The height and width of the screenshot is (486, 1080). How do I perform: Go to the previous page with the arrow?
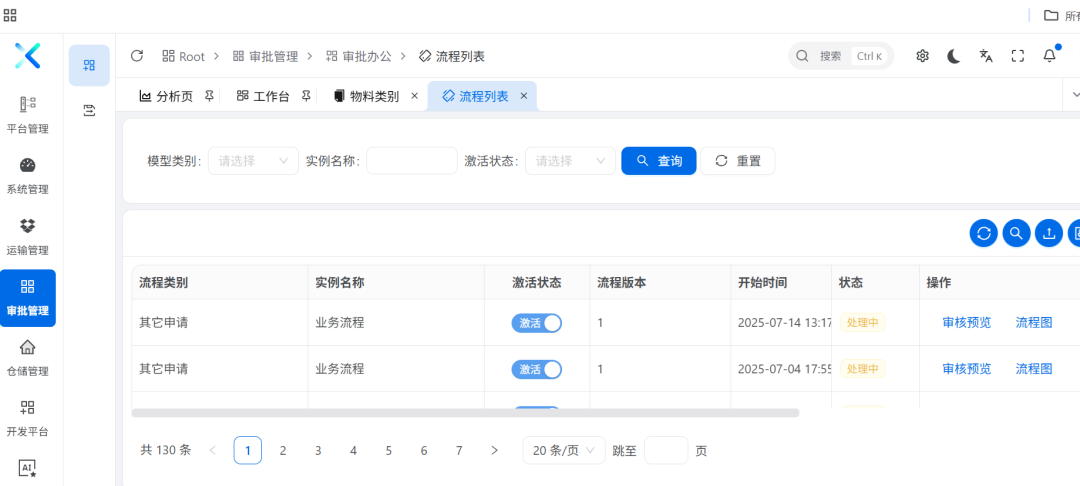(212, 451)
